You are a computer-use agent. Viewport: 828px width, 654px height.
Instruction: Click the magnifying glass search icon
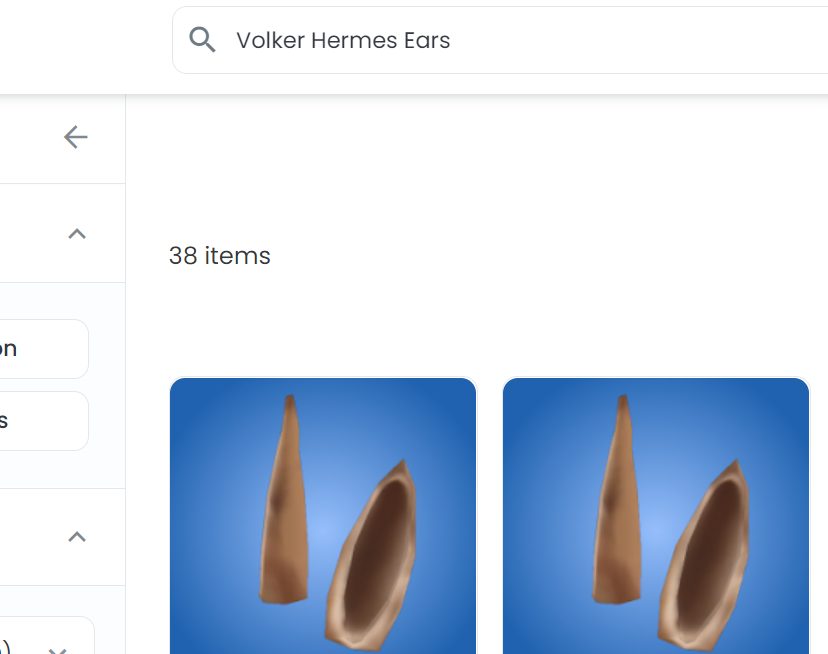point(202,40)
